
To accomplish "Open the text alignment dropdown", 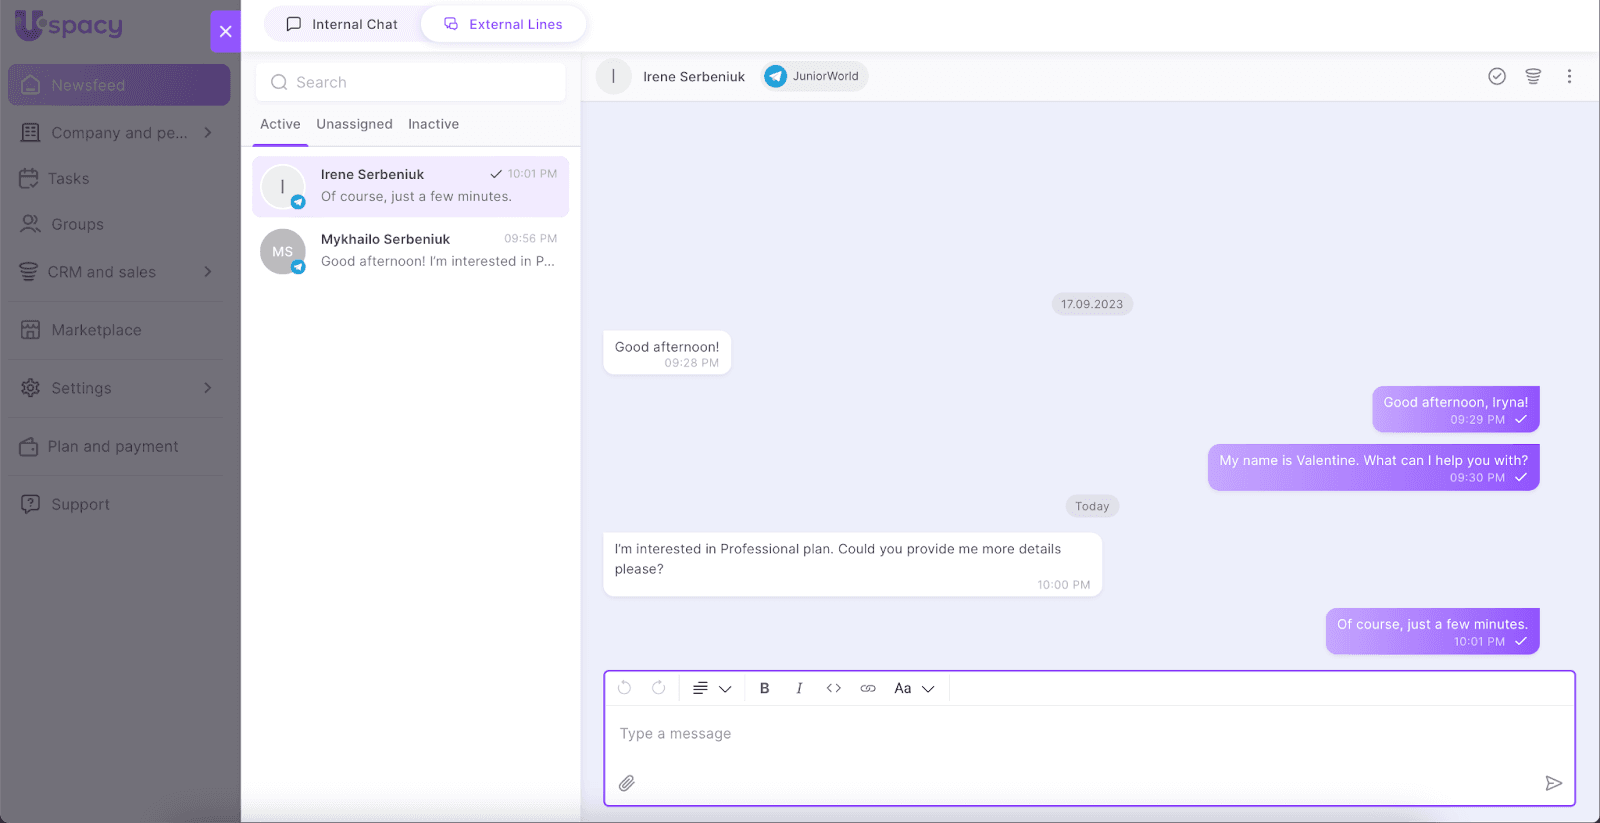I will 712,688.
